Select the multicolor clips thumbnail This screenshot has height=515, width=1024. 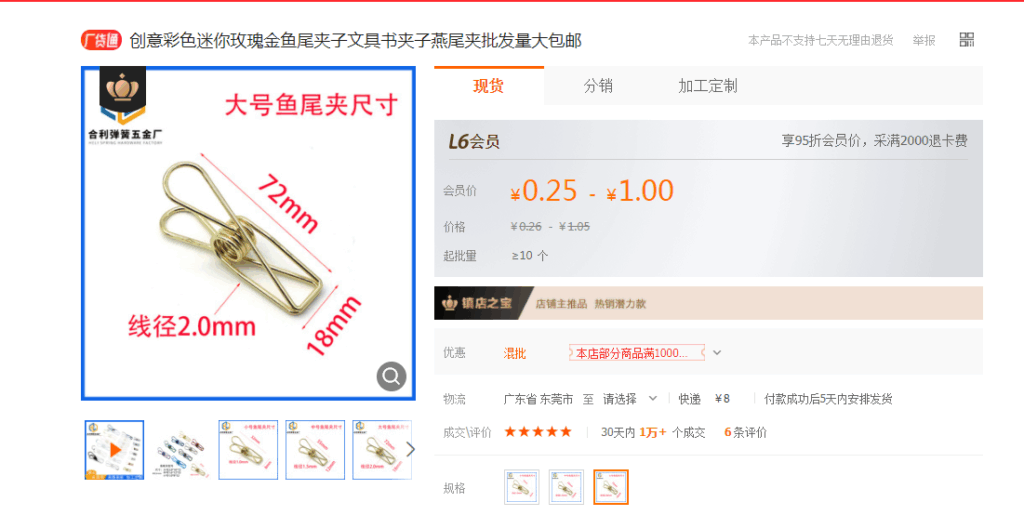(x=181, y=450)
